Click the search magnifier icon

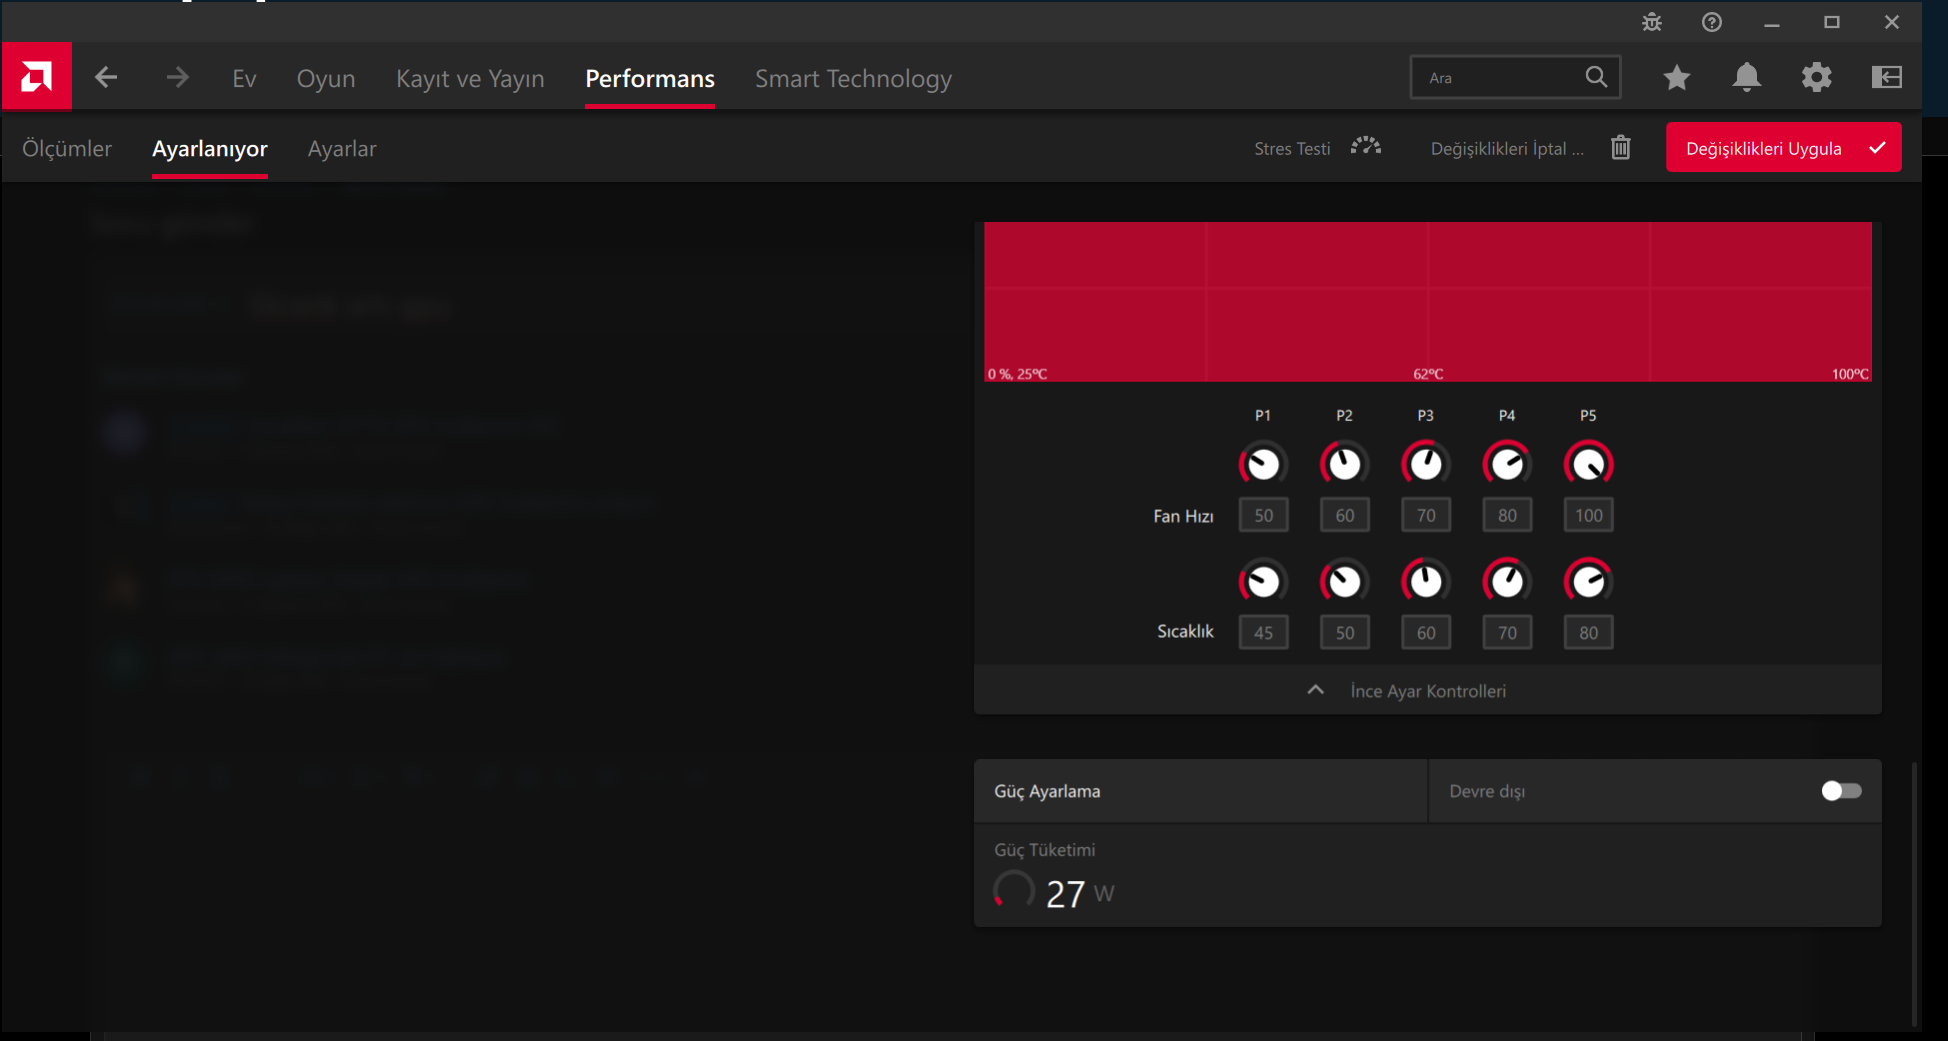(x=1596, y=77)
